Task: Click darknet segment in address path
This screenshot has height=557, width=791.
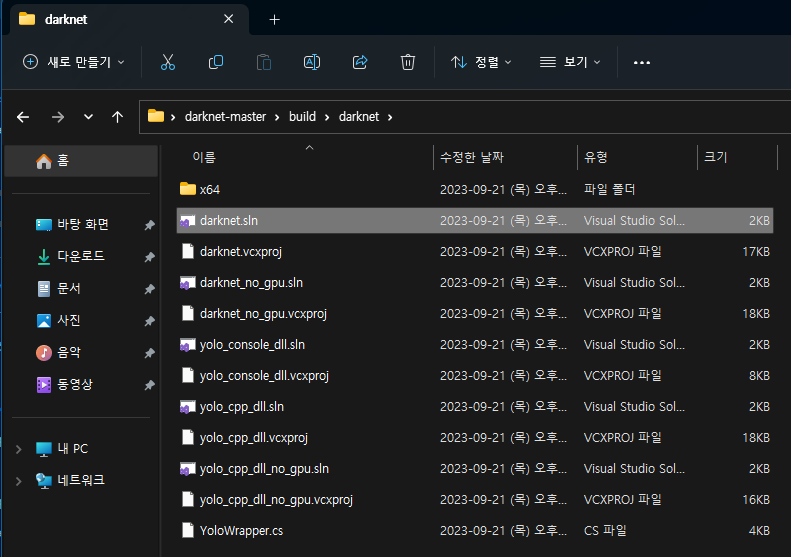Action: (x=359, y=117)
